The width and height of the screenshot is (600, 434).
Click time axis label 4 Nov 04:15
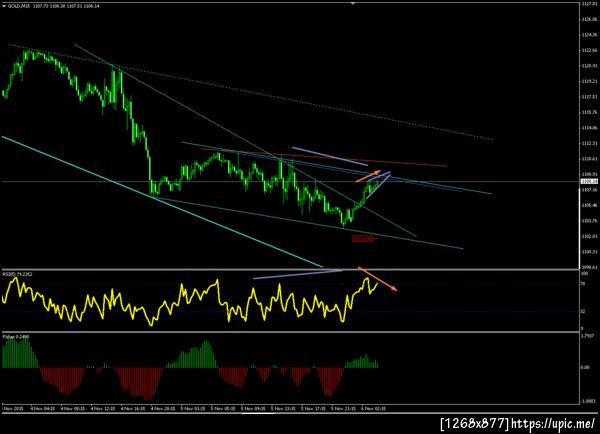pyautogui.click(x=42, y=409)
